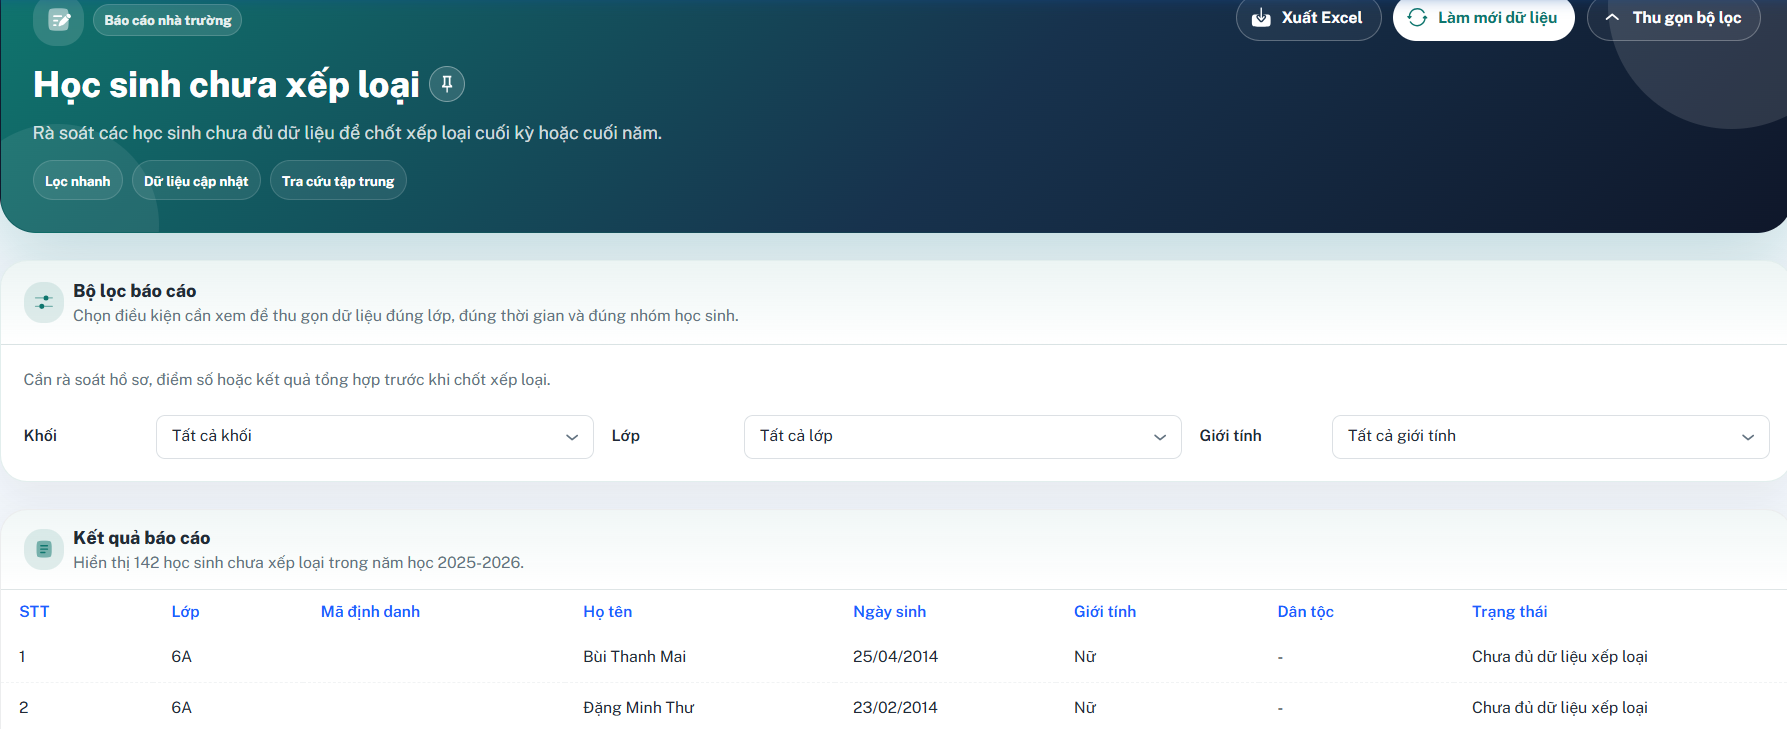This screenshot has width=1787, height=729.
Task: Select the Lọc nhanh chip
Action: coord(78,181)
